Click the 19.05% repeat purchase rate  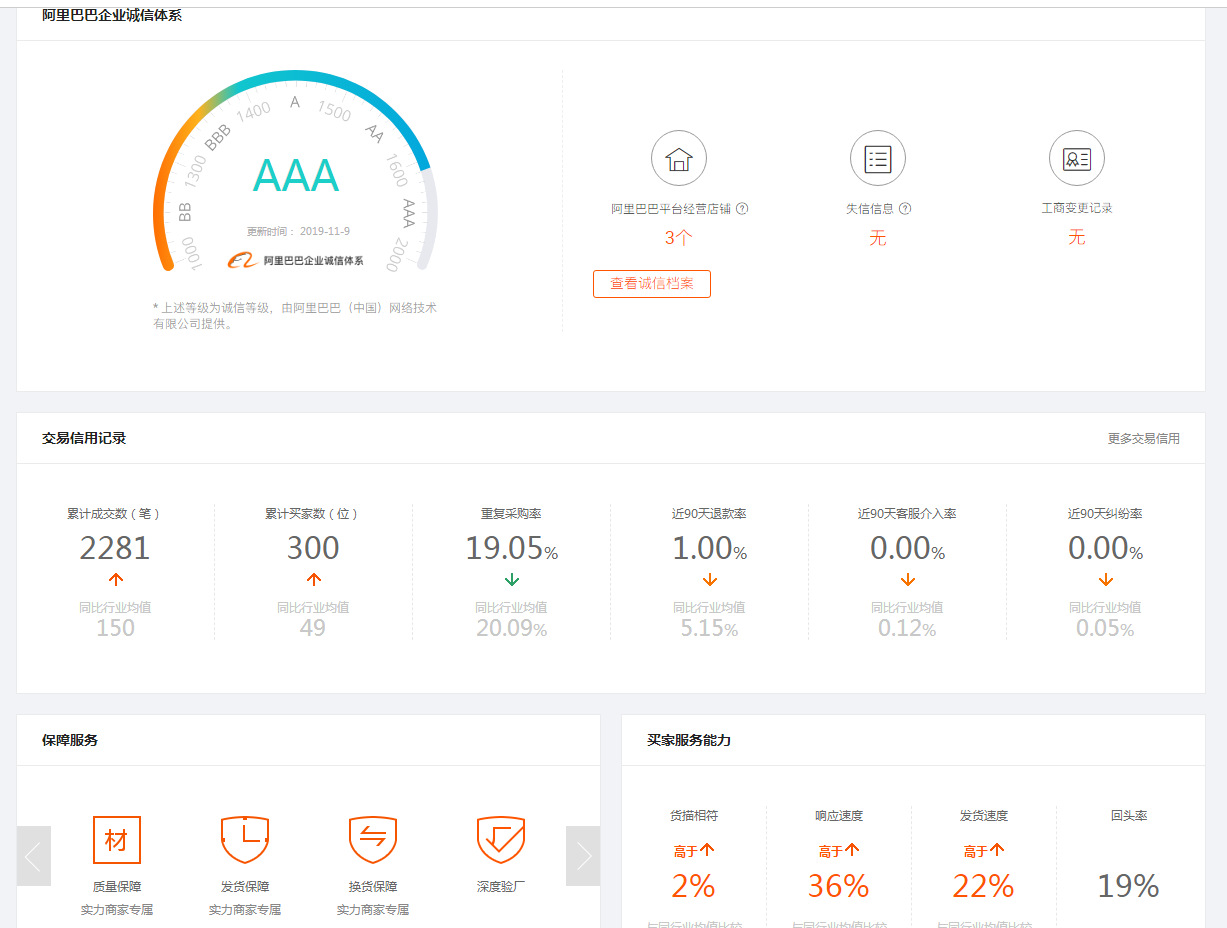coord(511,548)
